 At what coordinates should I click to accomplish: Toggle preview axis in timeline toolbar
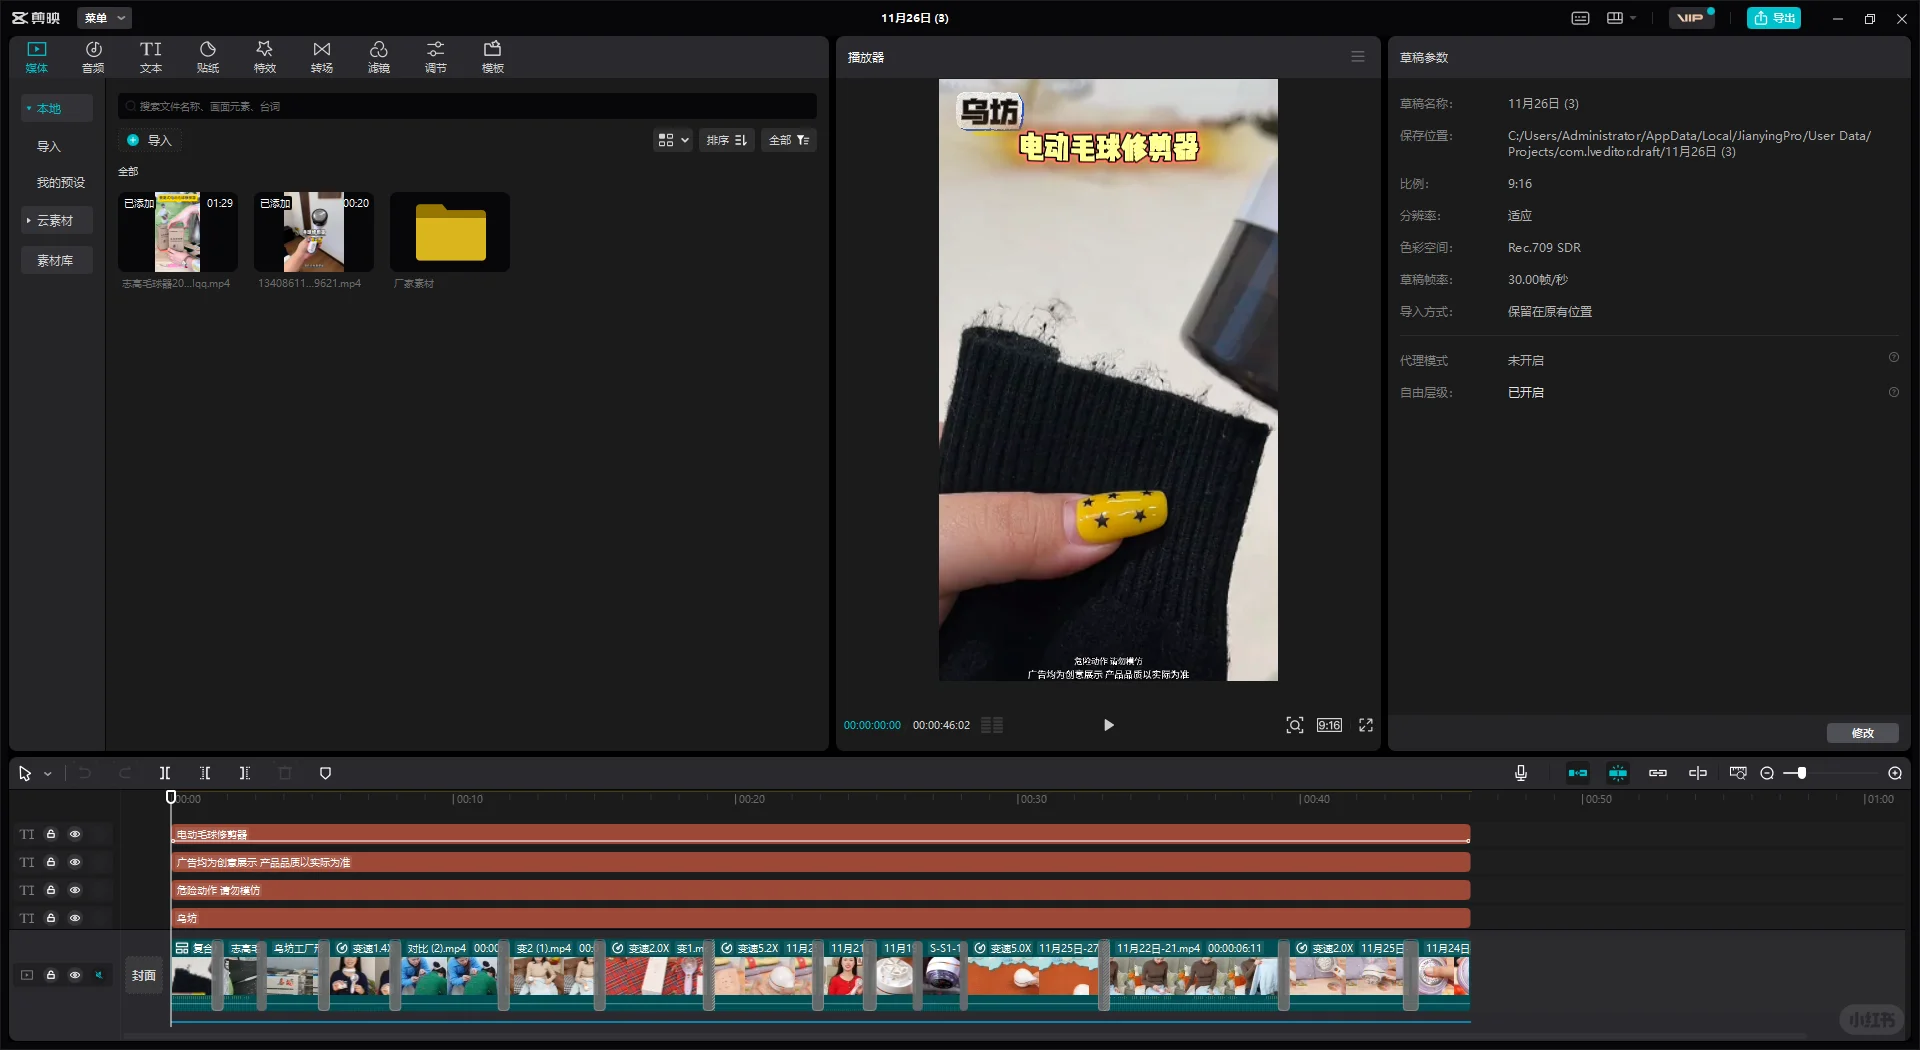pyautogui.click(x=1698, y=773)
